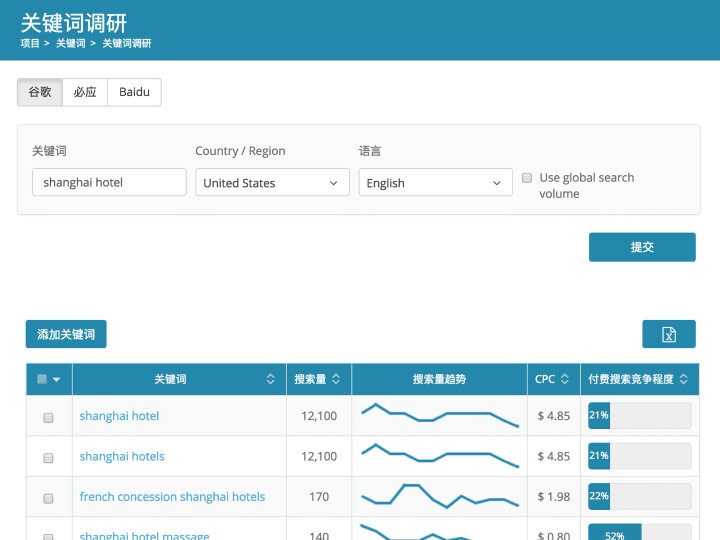Export results with the Excel file icon
The width and height of the screenshot is (720, 540).
(669, 334)
